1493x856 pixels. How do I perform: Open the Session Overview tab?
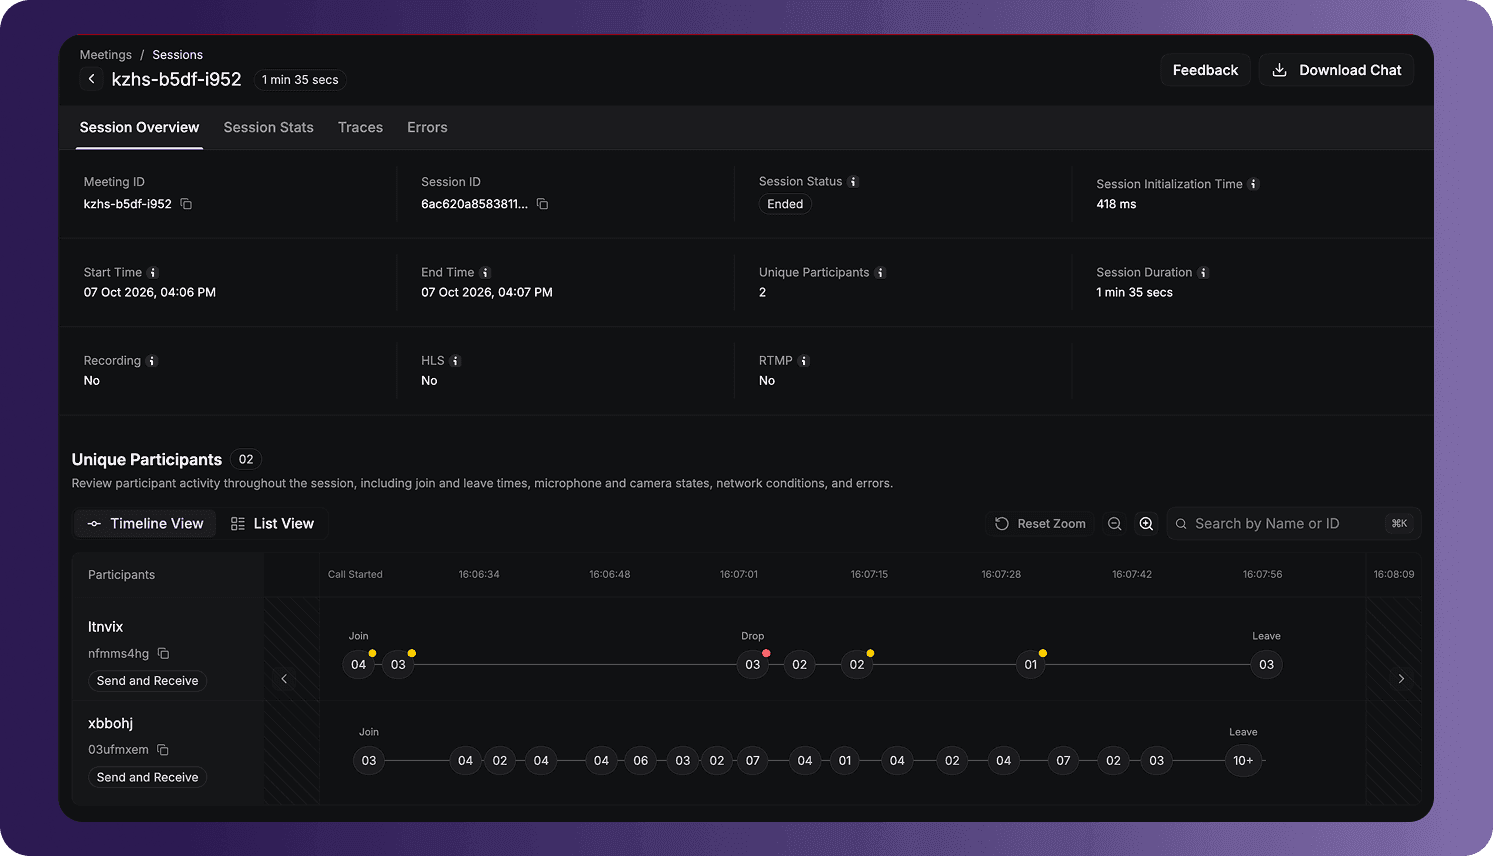[x=139, y=128]
